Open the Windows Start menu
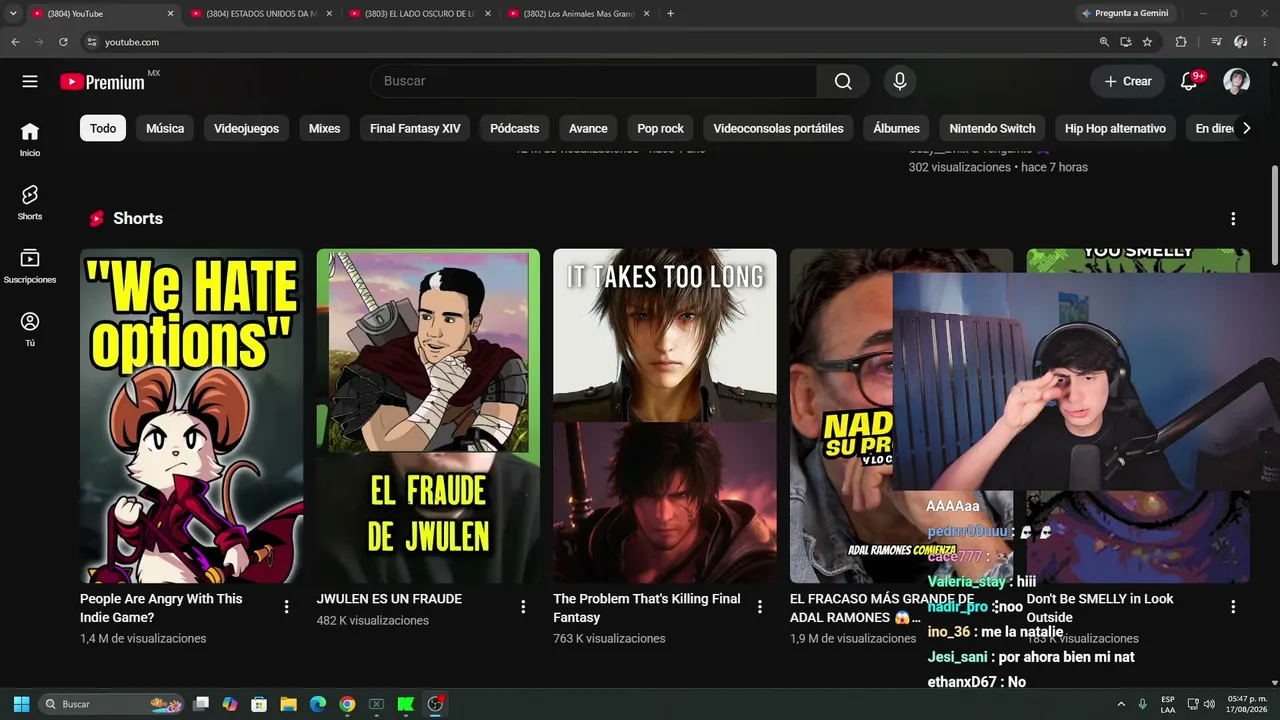1280x720 pixels. pyautogui.click(x=21, y=704)
